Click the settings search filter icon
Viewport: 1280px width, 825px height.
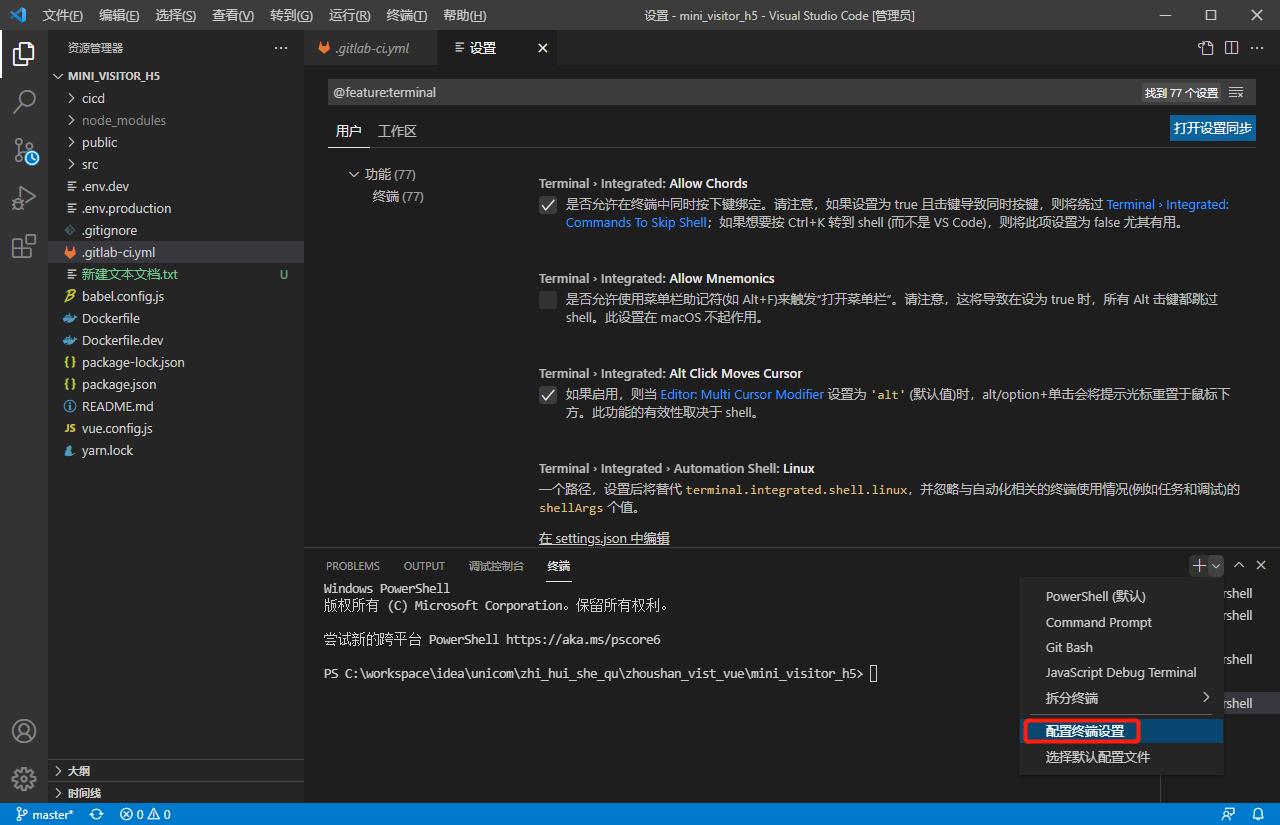point(1236,92)
